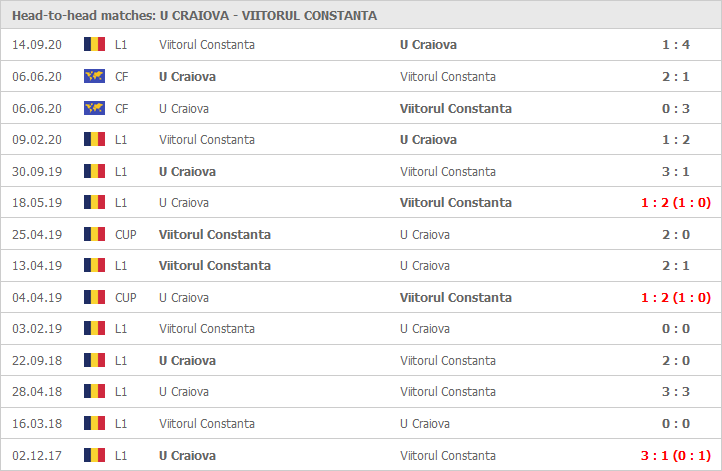Open the 3 : 3 score from 28.04.18
Image resolution: width=722 pixels, height=471 pixels.
coord(676,392)
